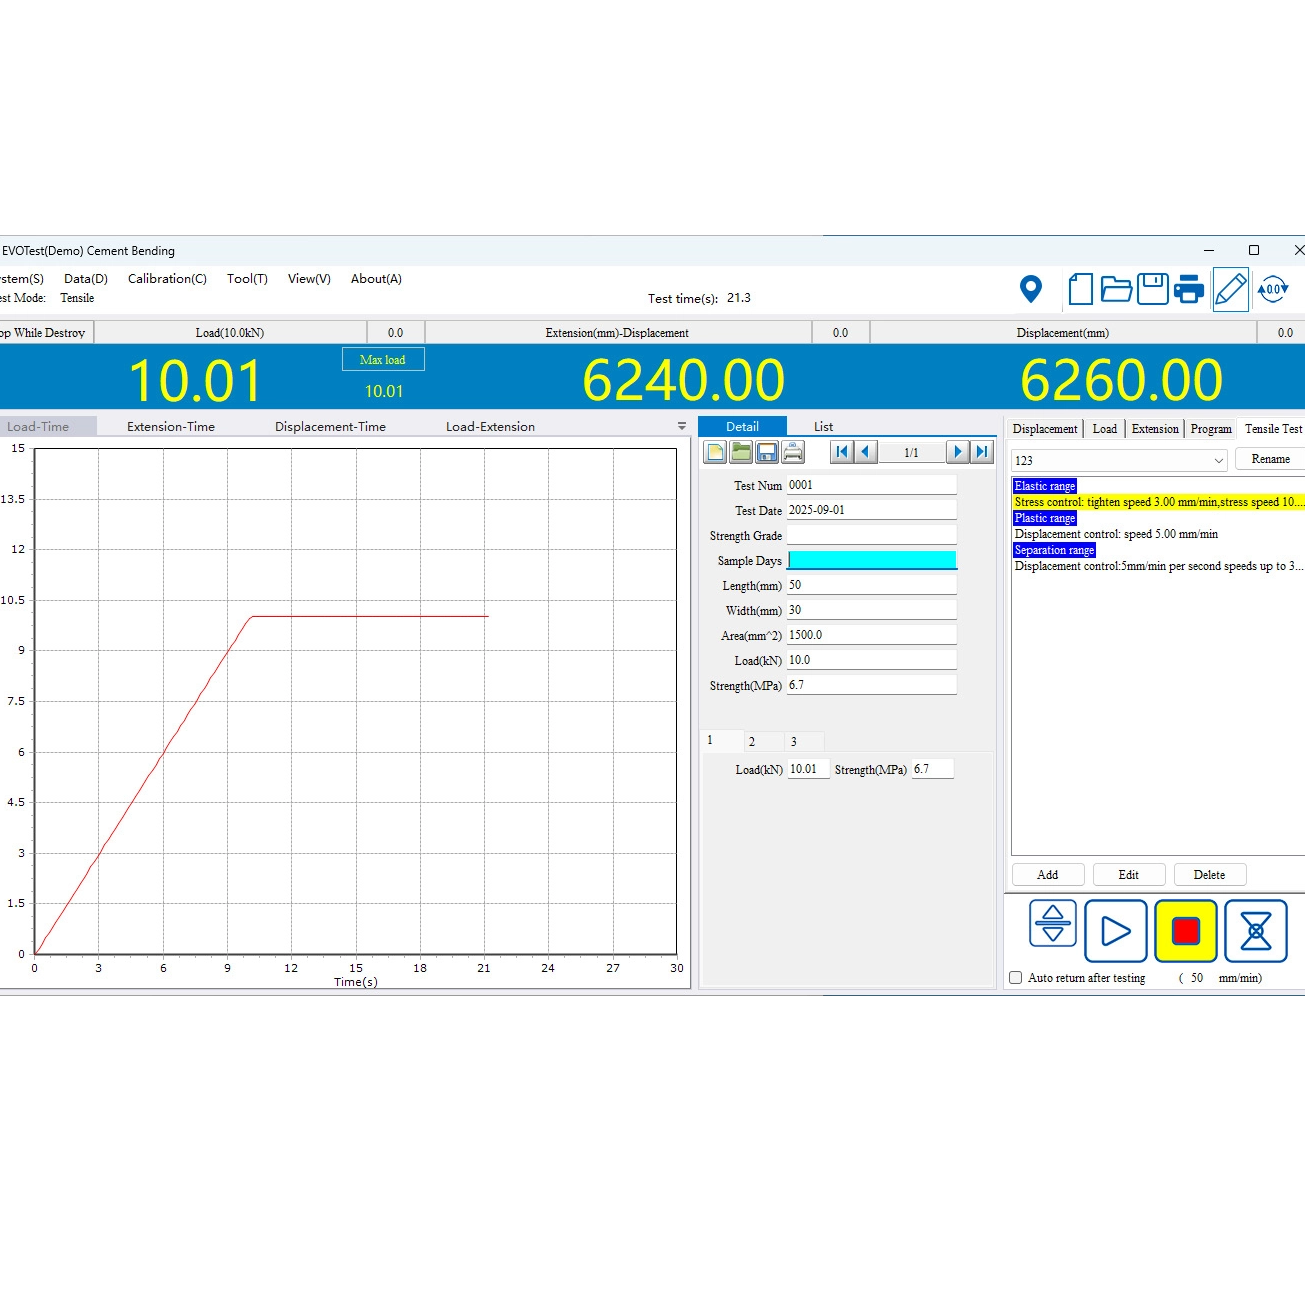Click the zero reset 0.0 icon
This screenshot has width=1305, height=1305.
coord(1272,289)
